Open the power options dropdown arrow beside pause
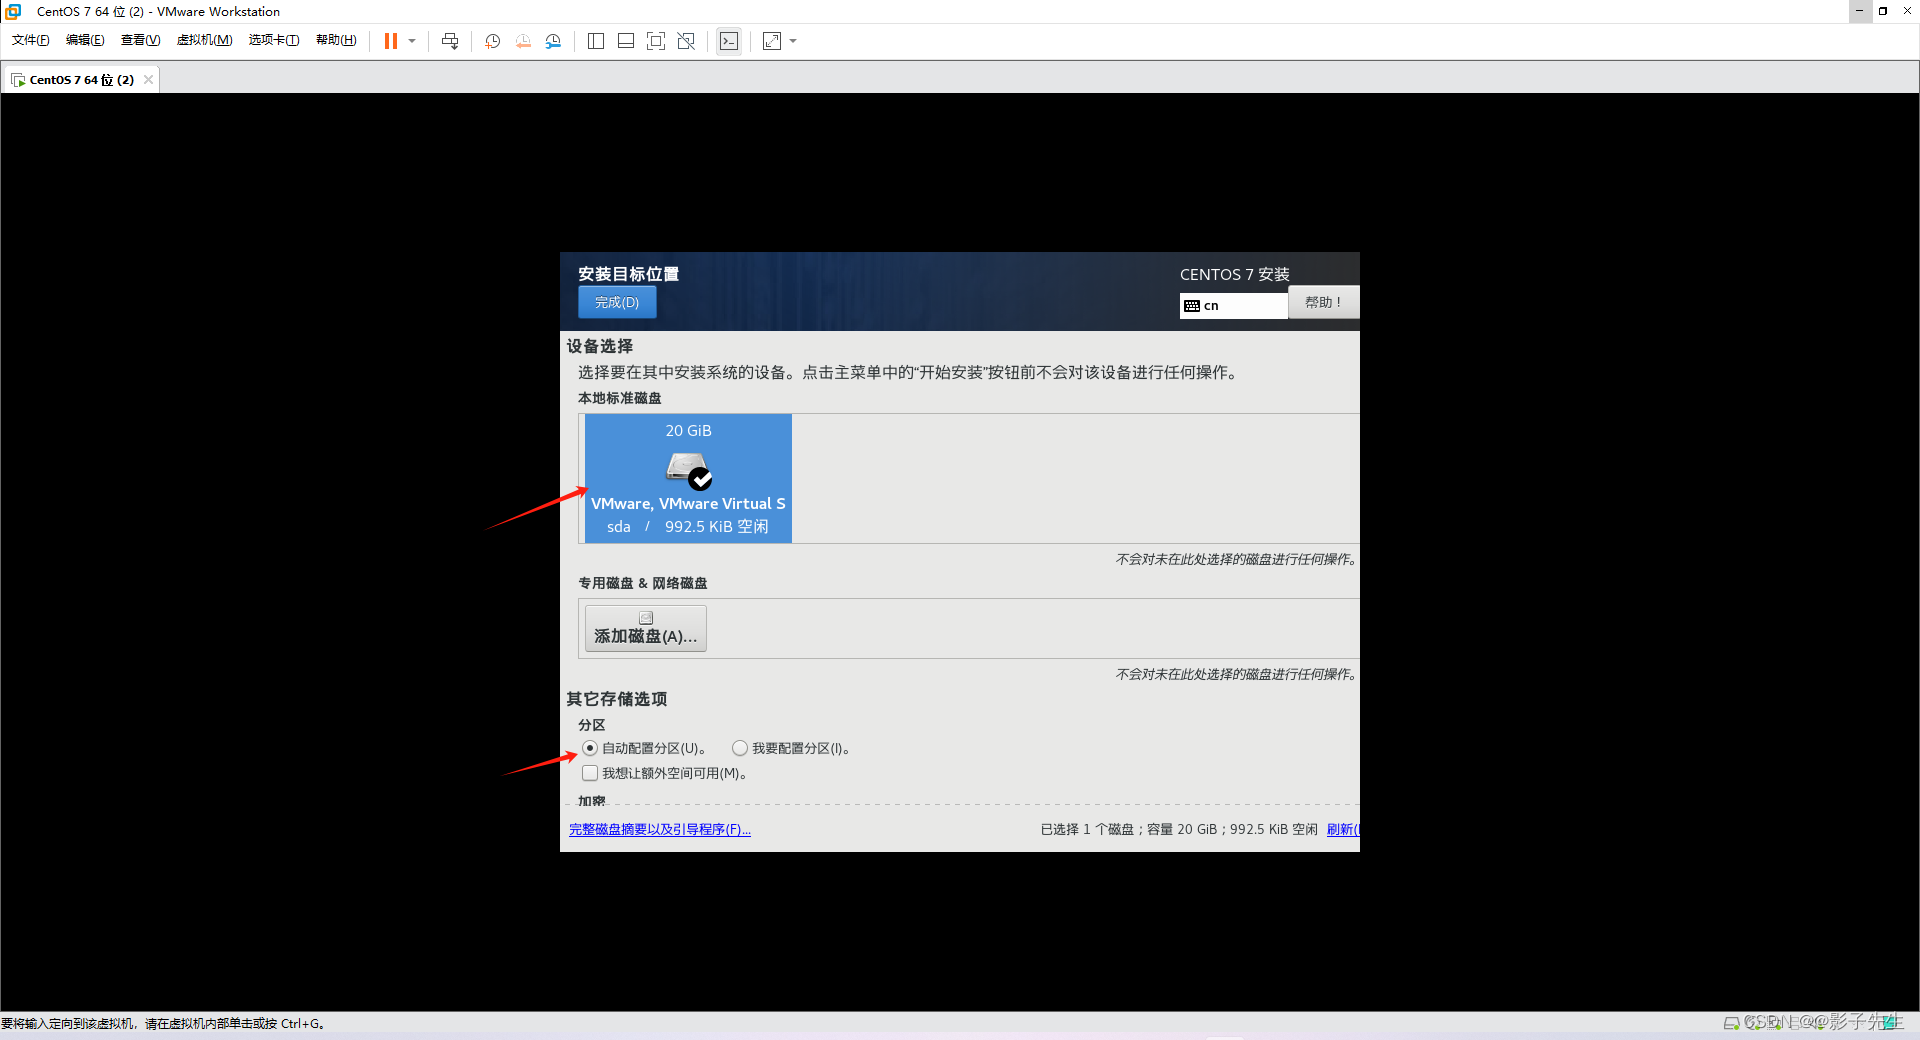 [x=412, y=41]
